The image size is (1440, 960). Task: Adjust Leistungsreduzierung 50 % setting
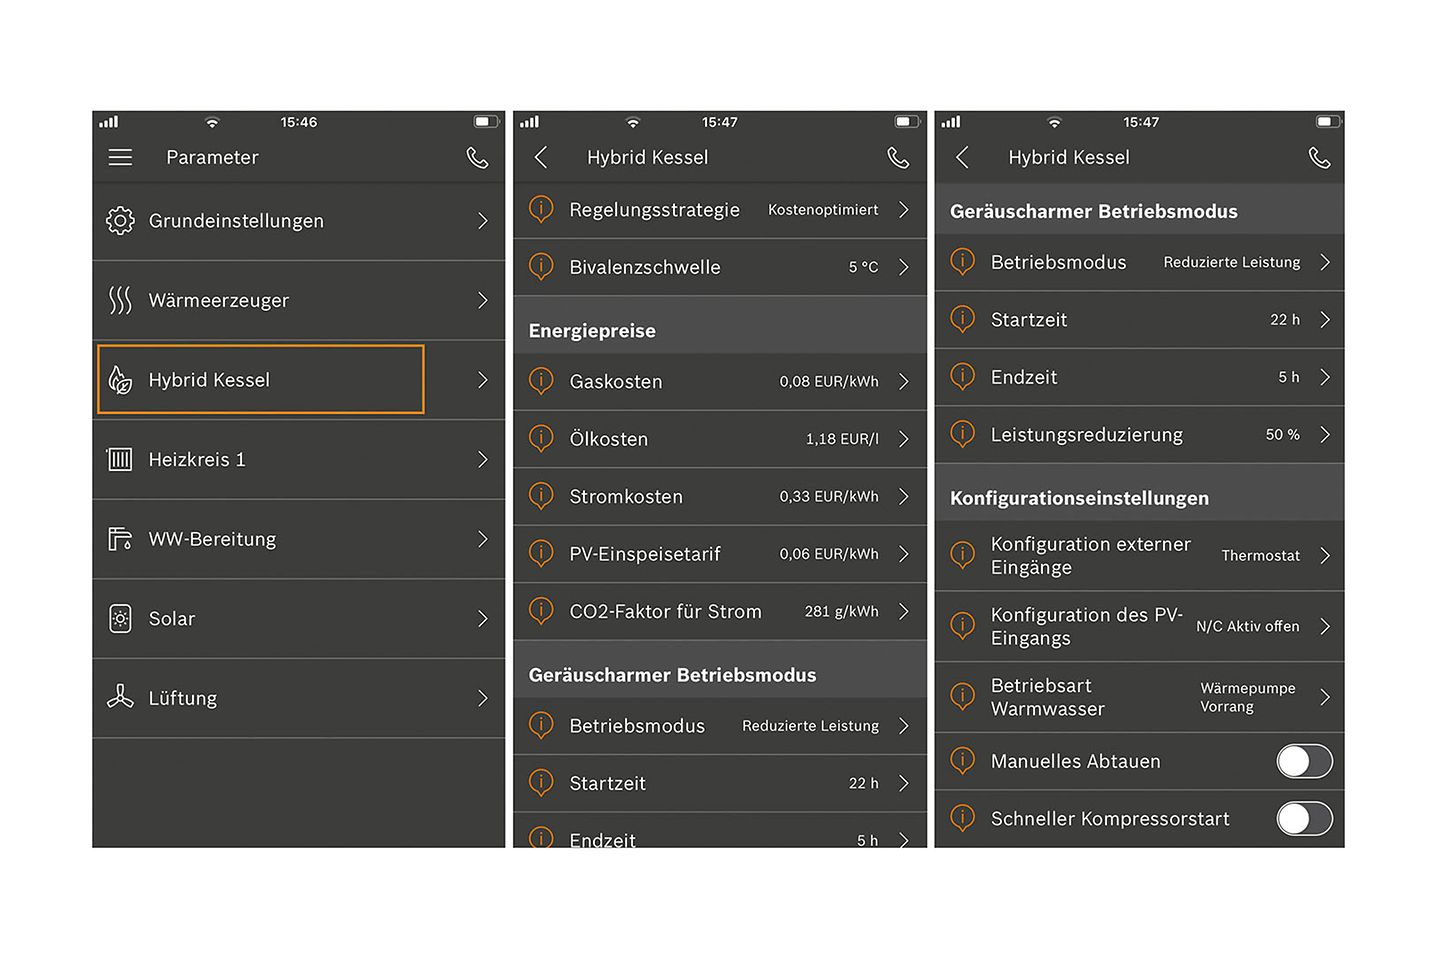point(1282,435)
